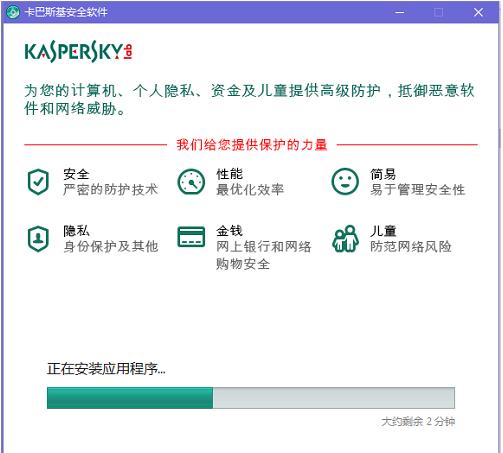Close the Kaspersky installer window
The image size is (503, 453).
[478, 12]
